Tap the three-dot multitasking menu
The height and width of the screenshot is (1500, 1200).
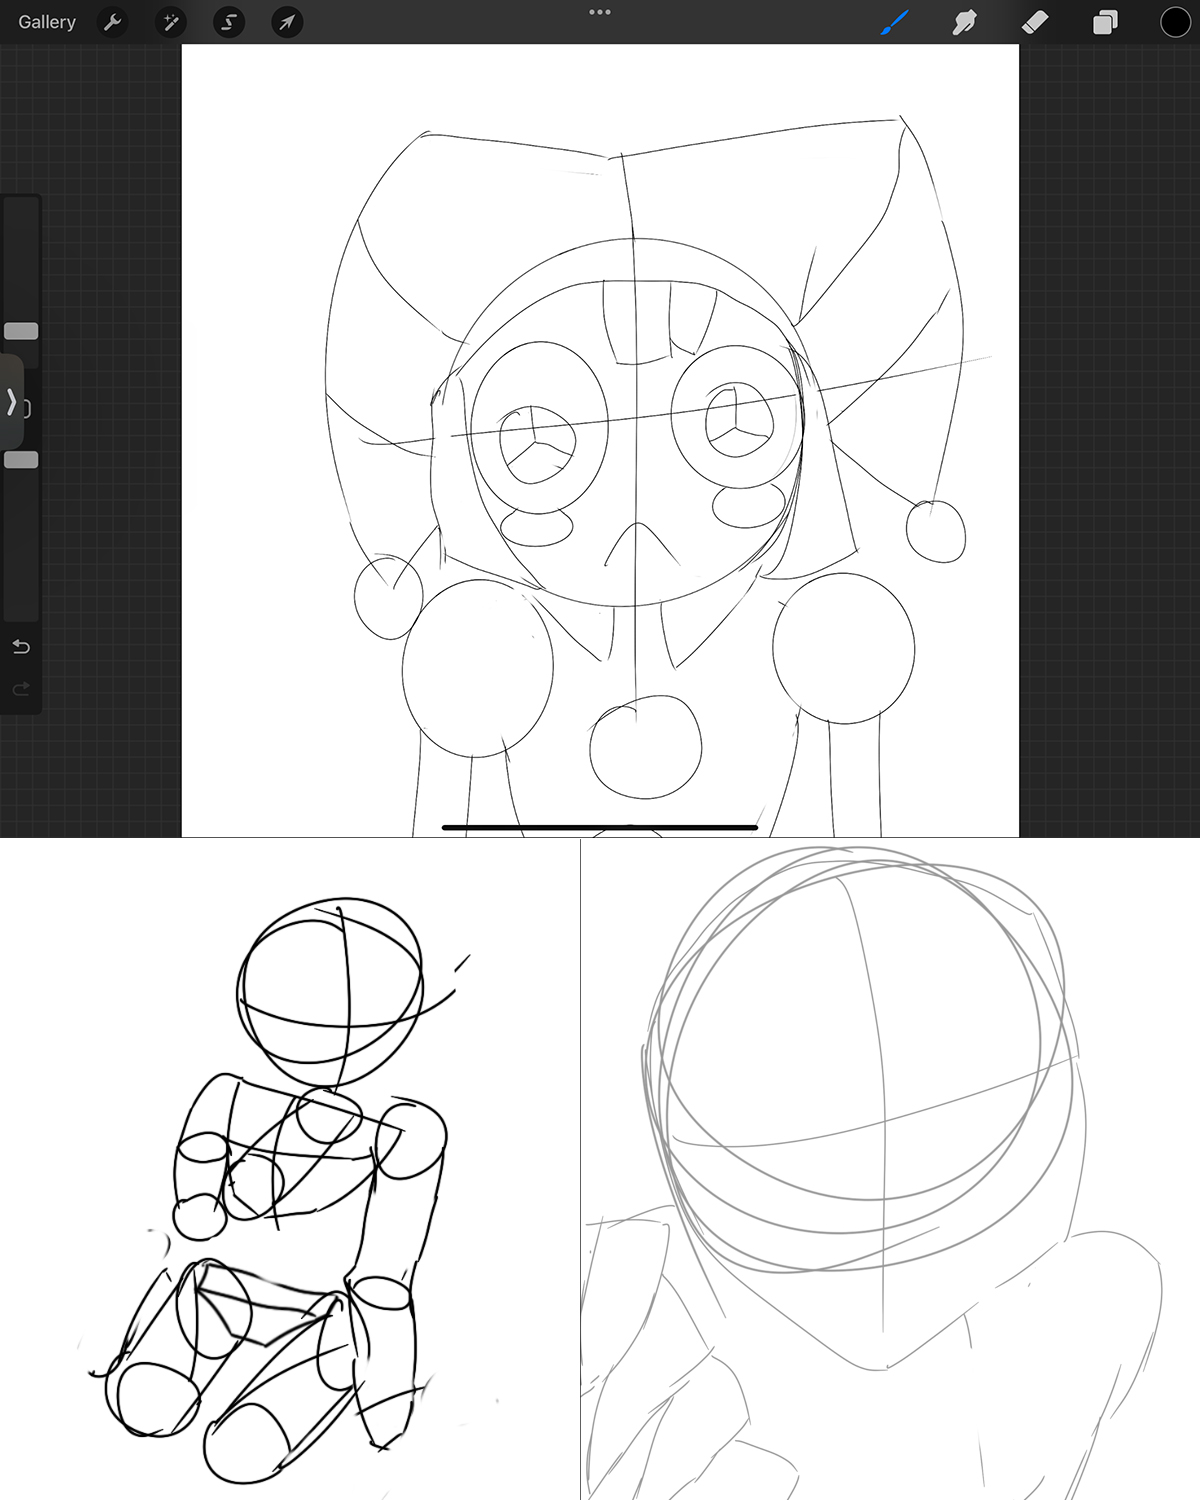[600, 12]
